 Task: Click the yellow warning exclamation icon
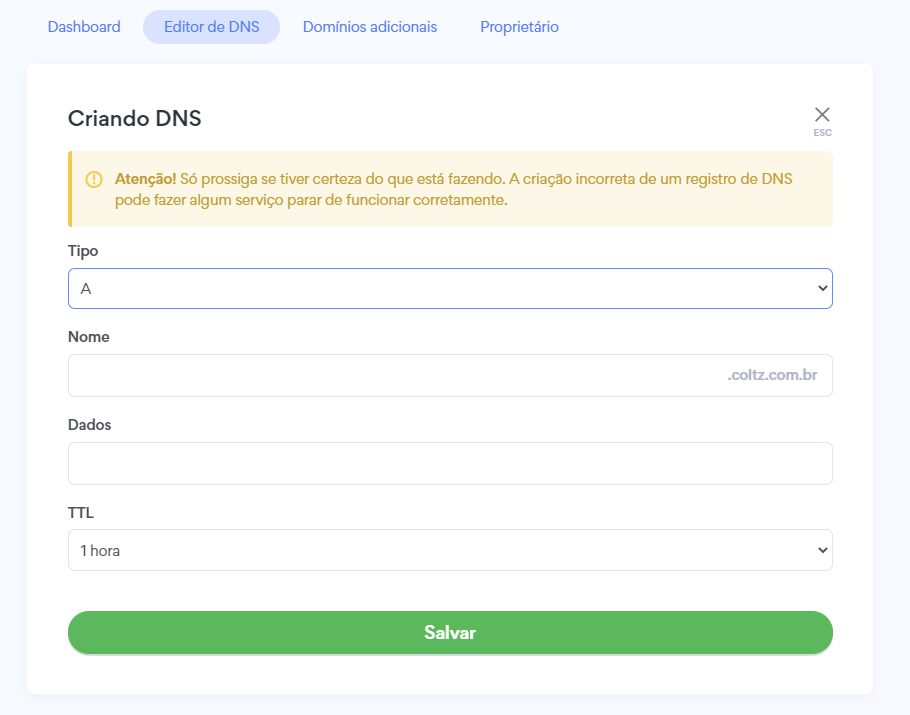[x=94, y=179]
